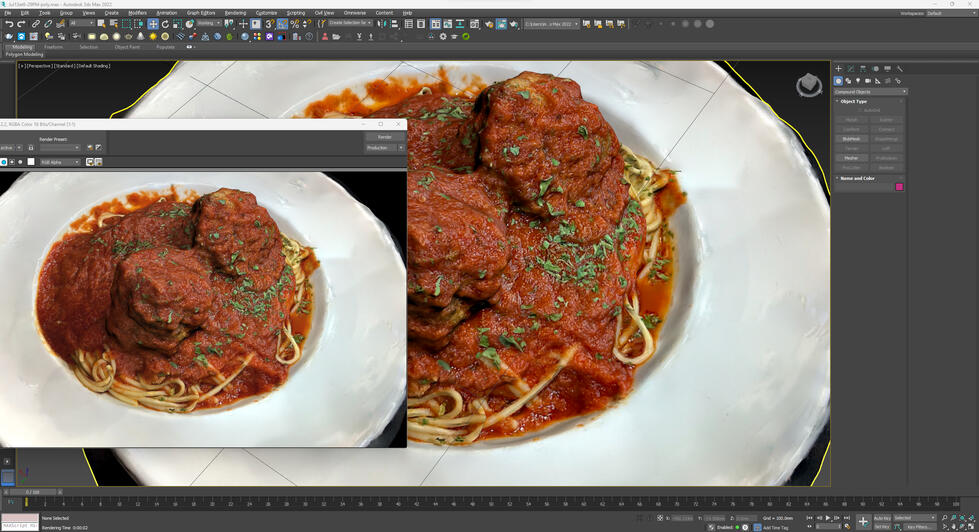Open the Compound Objects dropdown
979x532 pixels.
870,92
